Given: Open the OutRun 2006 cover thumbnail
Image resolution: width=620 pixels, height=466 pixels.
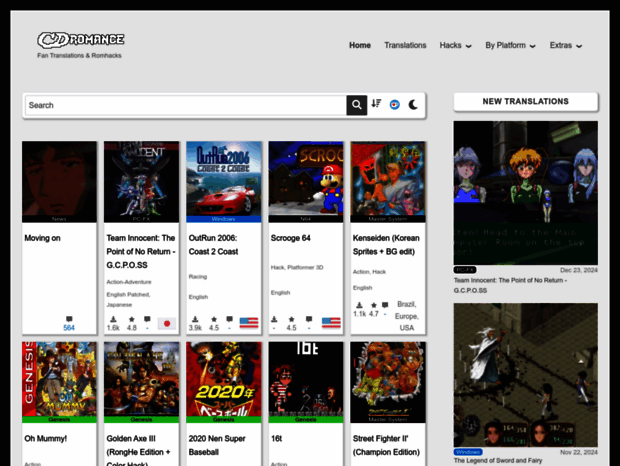Looking at the screenshot, I should pyautogui.click(x=224, y=181).
